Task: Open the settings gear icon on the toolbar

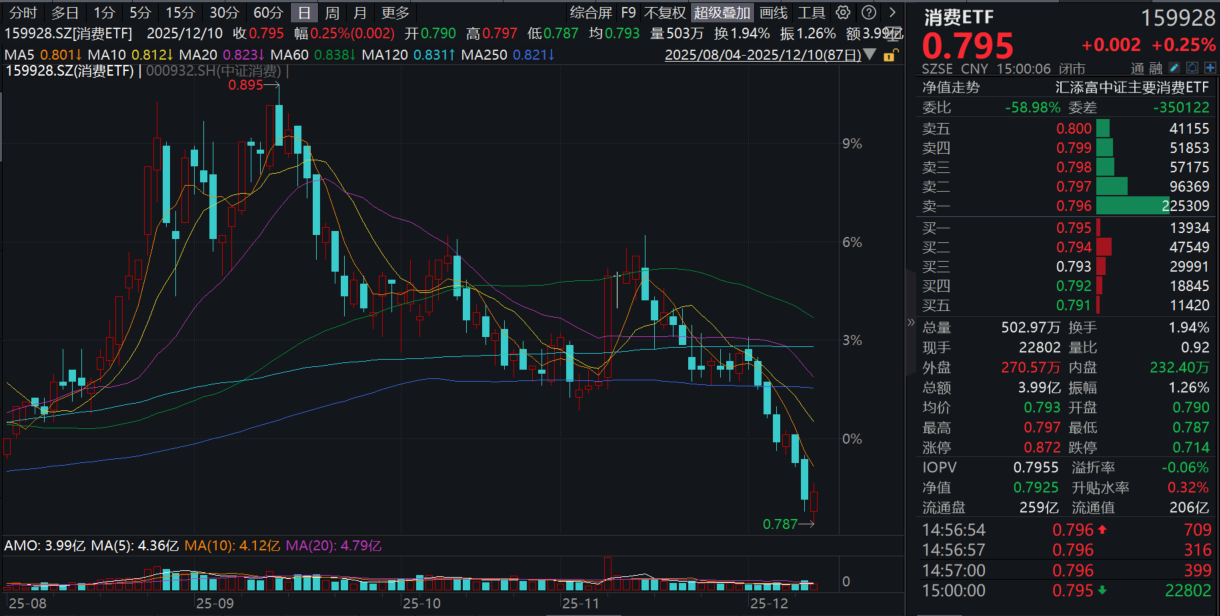Action: coord(843,13)
